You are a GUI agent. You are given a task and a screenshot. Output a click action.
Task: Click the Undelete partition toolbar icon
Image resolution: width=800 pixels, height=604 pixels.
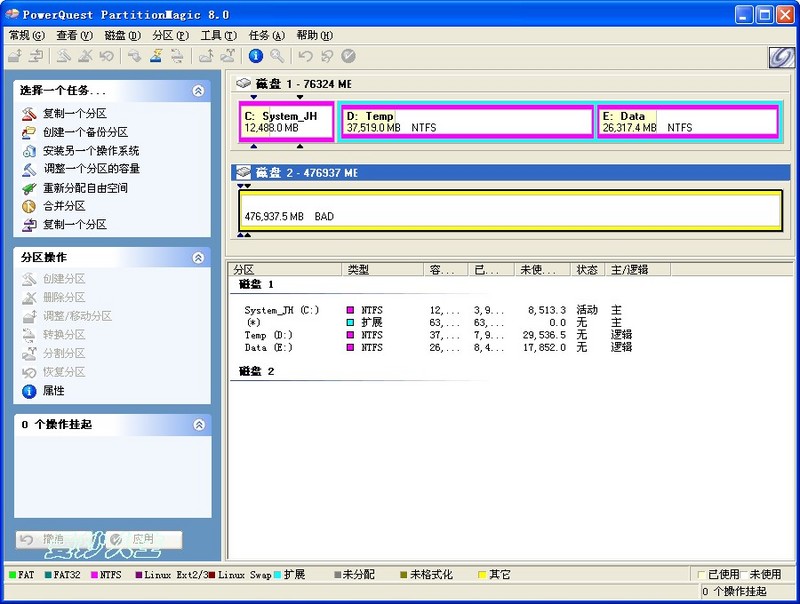click(106, 56)
